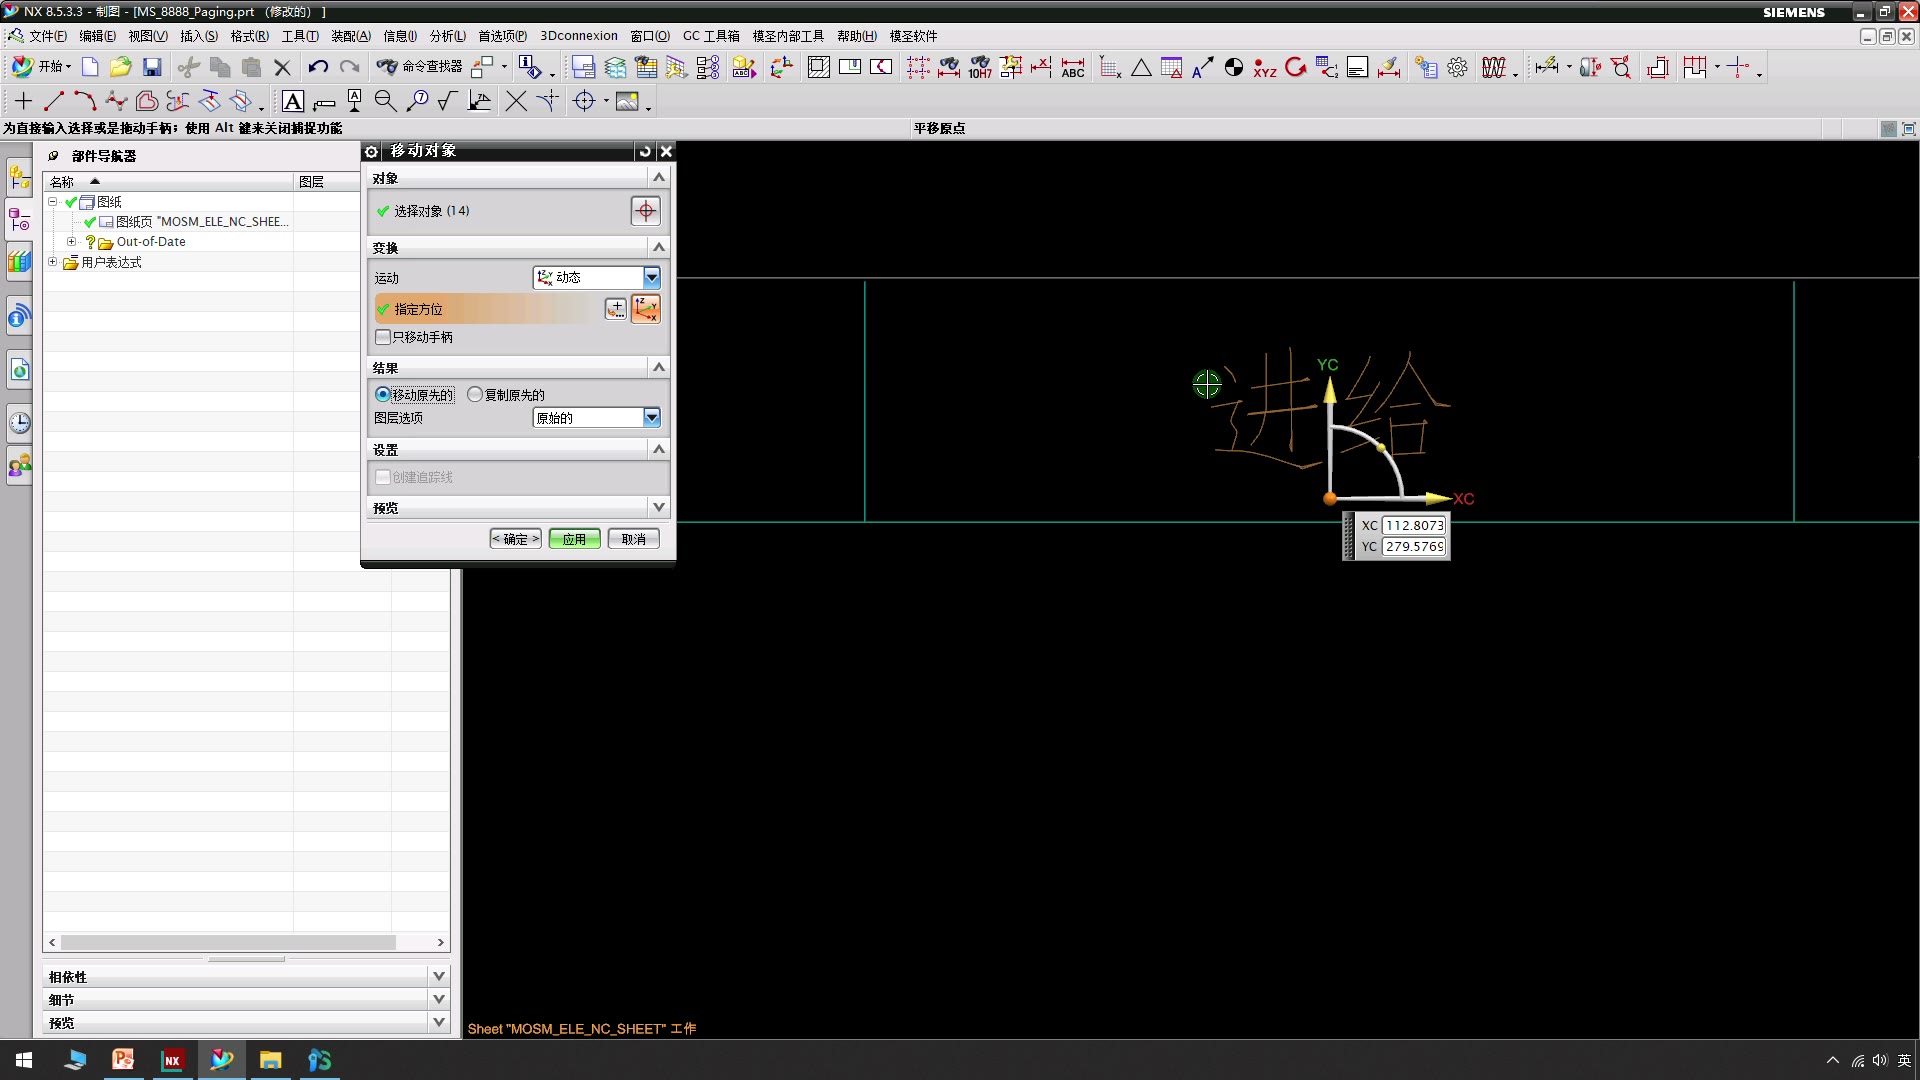1920x1080 pixels.
Task: Toggle the checkmark on 图纸页 MOSM_ELE_NC_SHEE row
Action: click(x=90, y=222)
